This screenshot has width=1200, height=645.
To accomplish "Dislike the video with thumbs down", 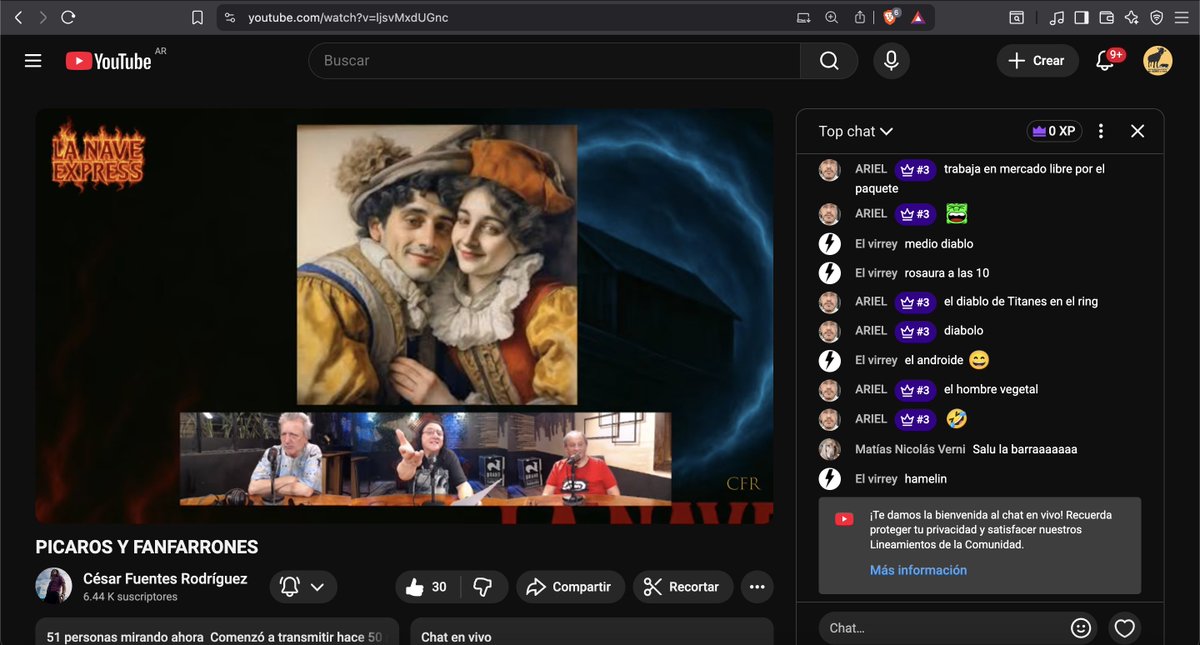I will [x=483, y=587].
